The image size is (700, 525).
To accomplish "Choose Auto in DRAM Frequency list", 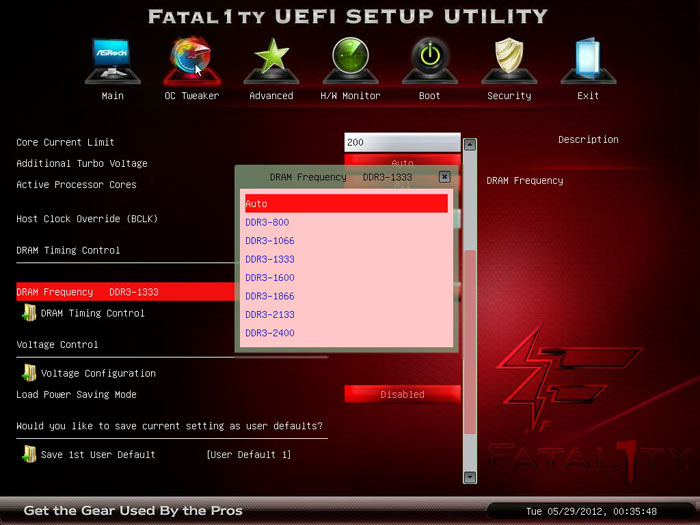I will (x=346, y=204).
